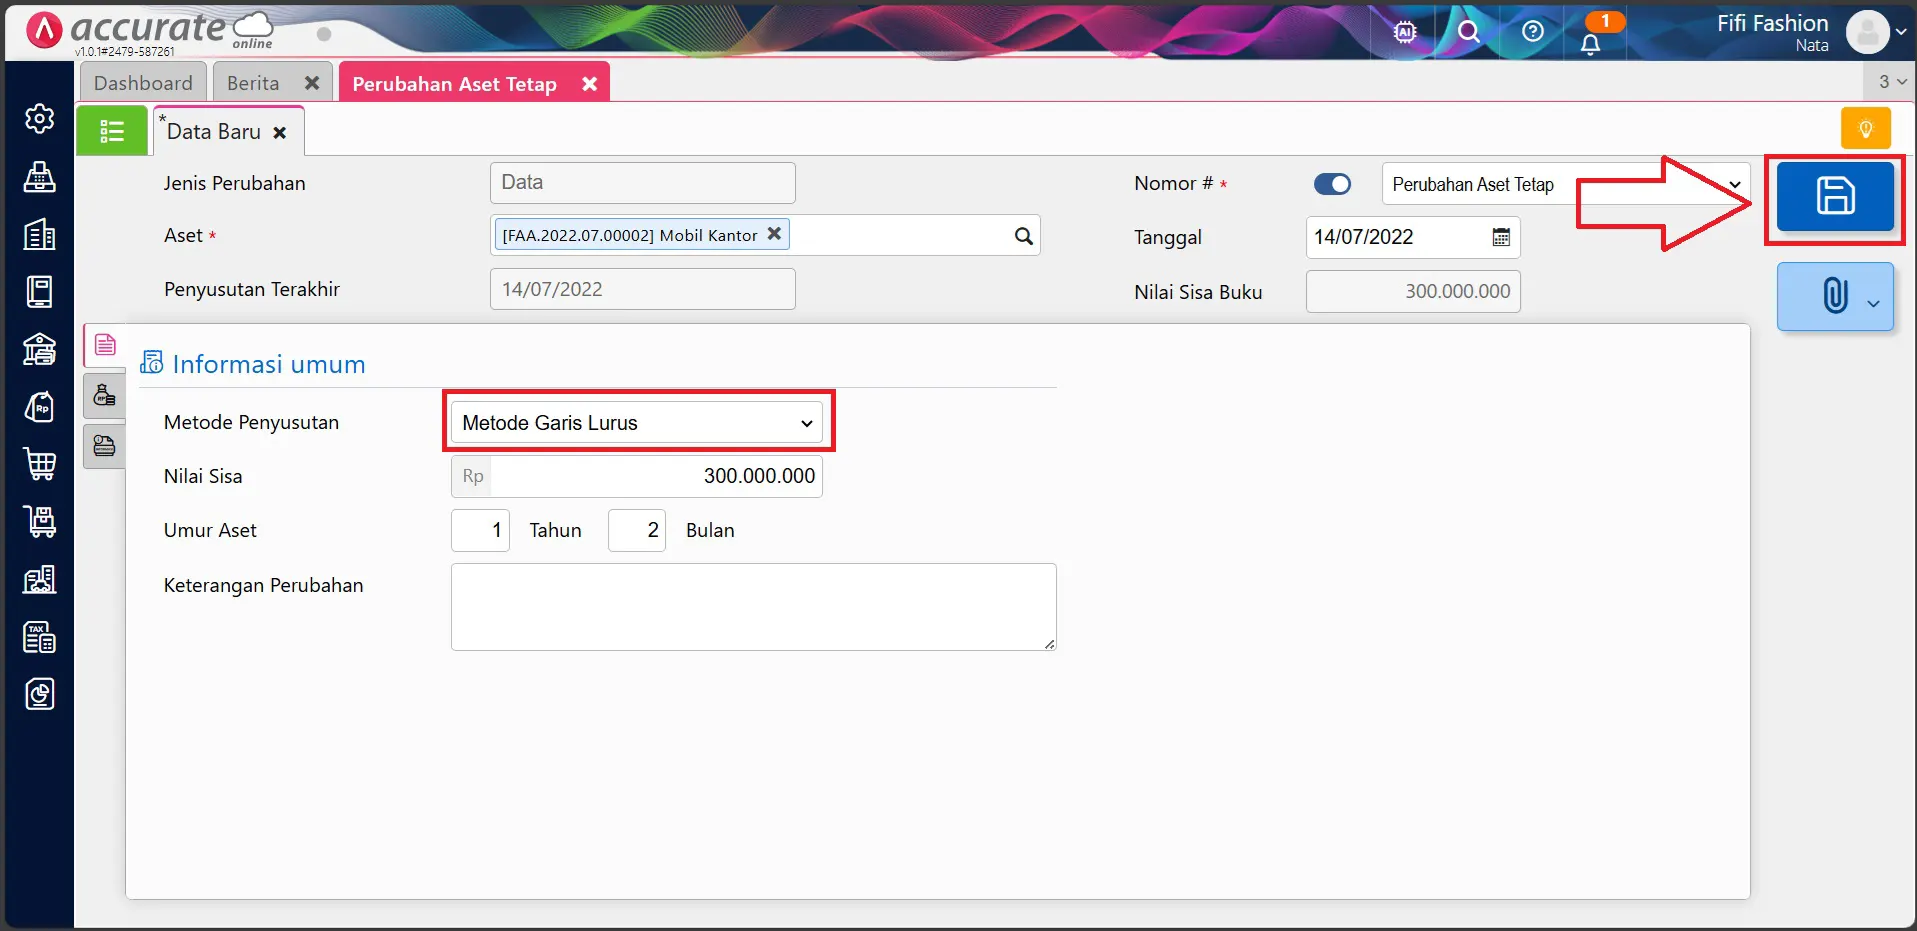1917x931 pixels.
Task: Open the reports chart sidebar icon
Action: click(39, 694)
